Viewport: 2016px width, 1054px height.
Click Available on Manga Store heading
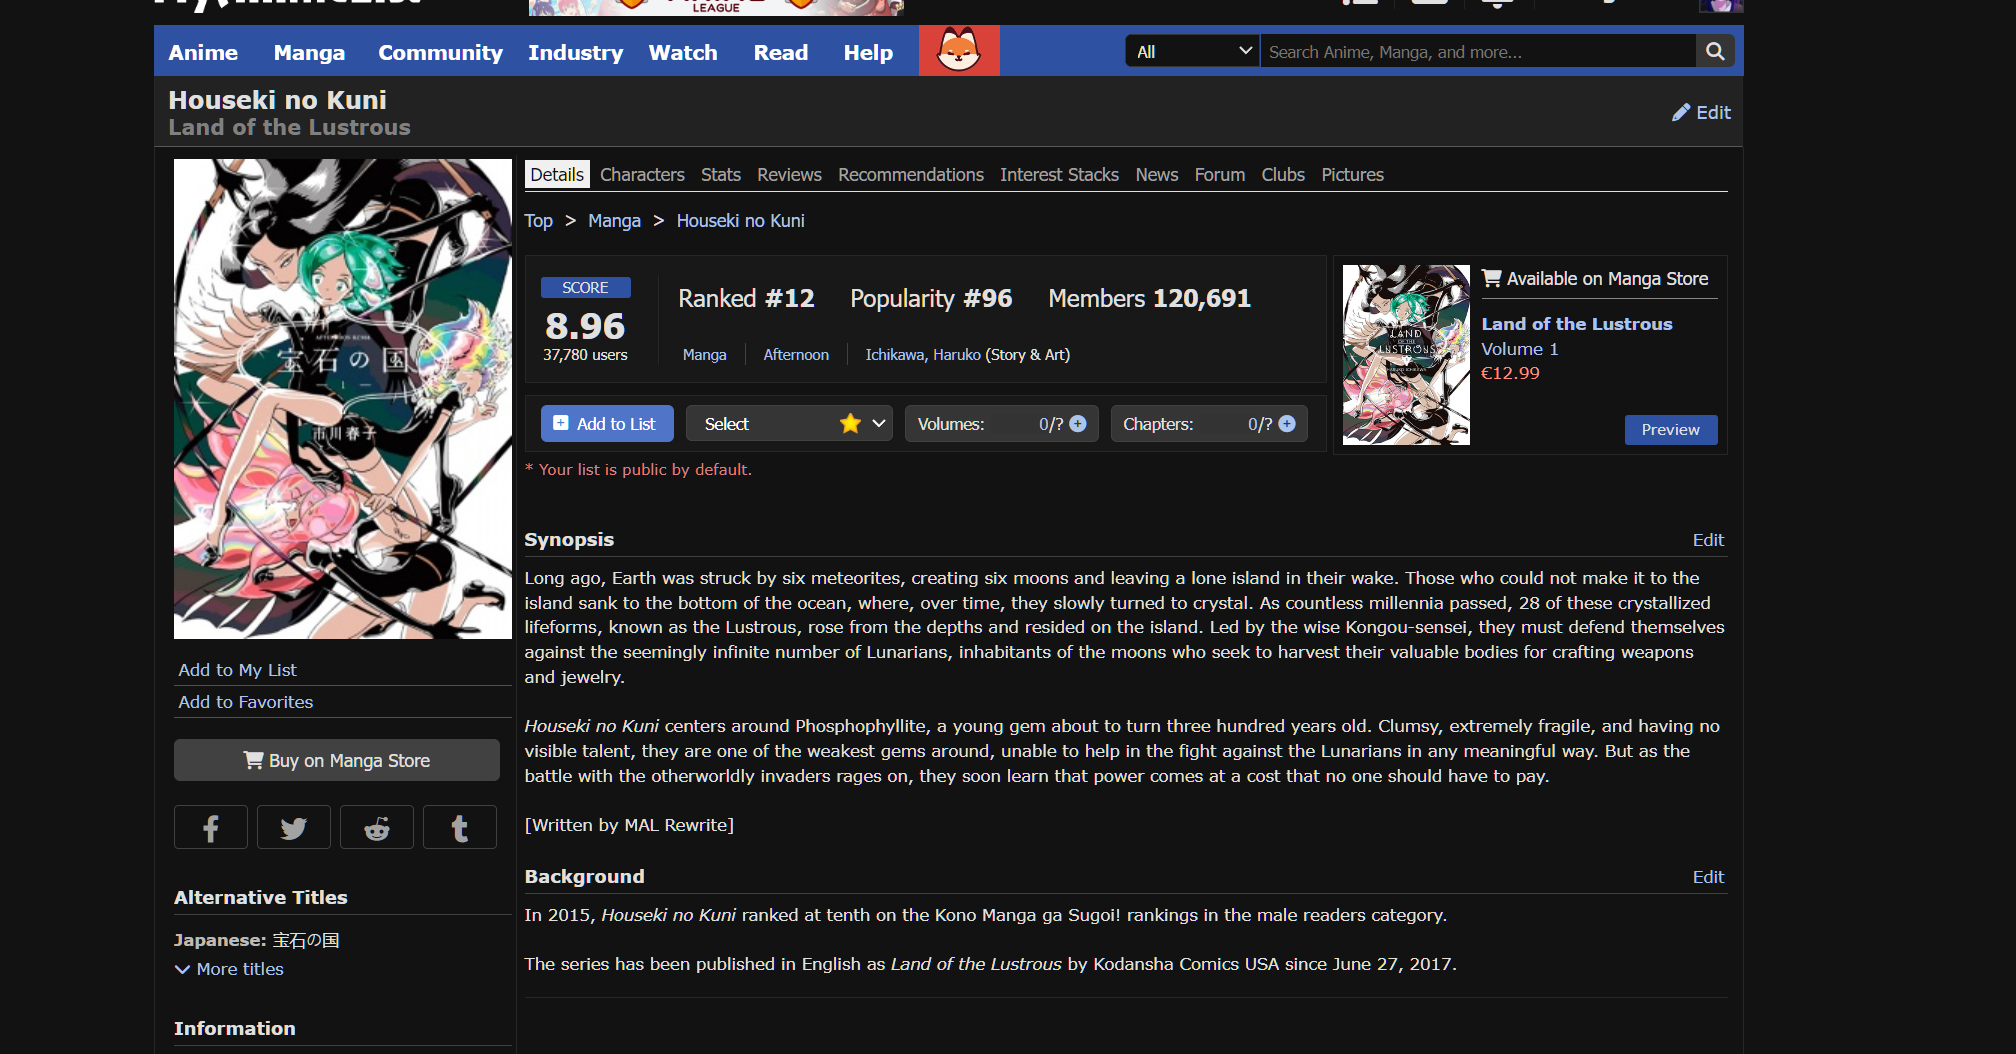tap(1595, 279)
